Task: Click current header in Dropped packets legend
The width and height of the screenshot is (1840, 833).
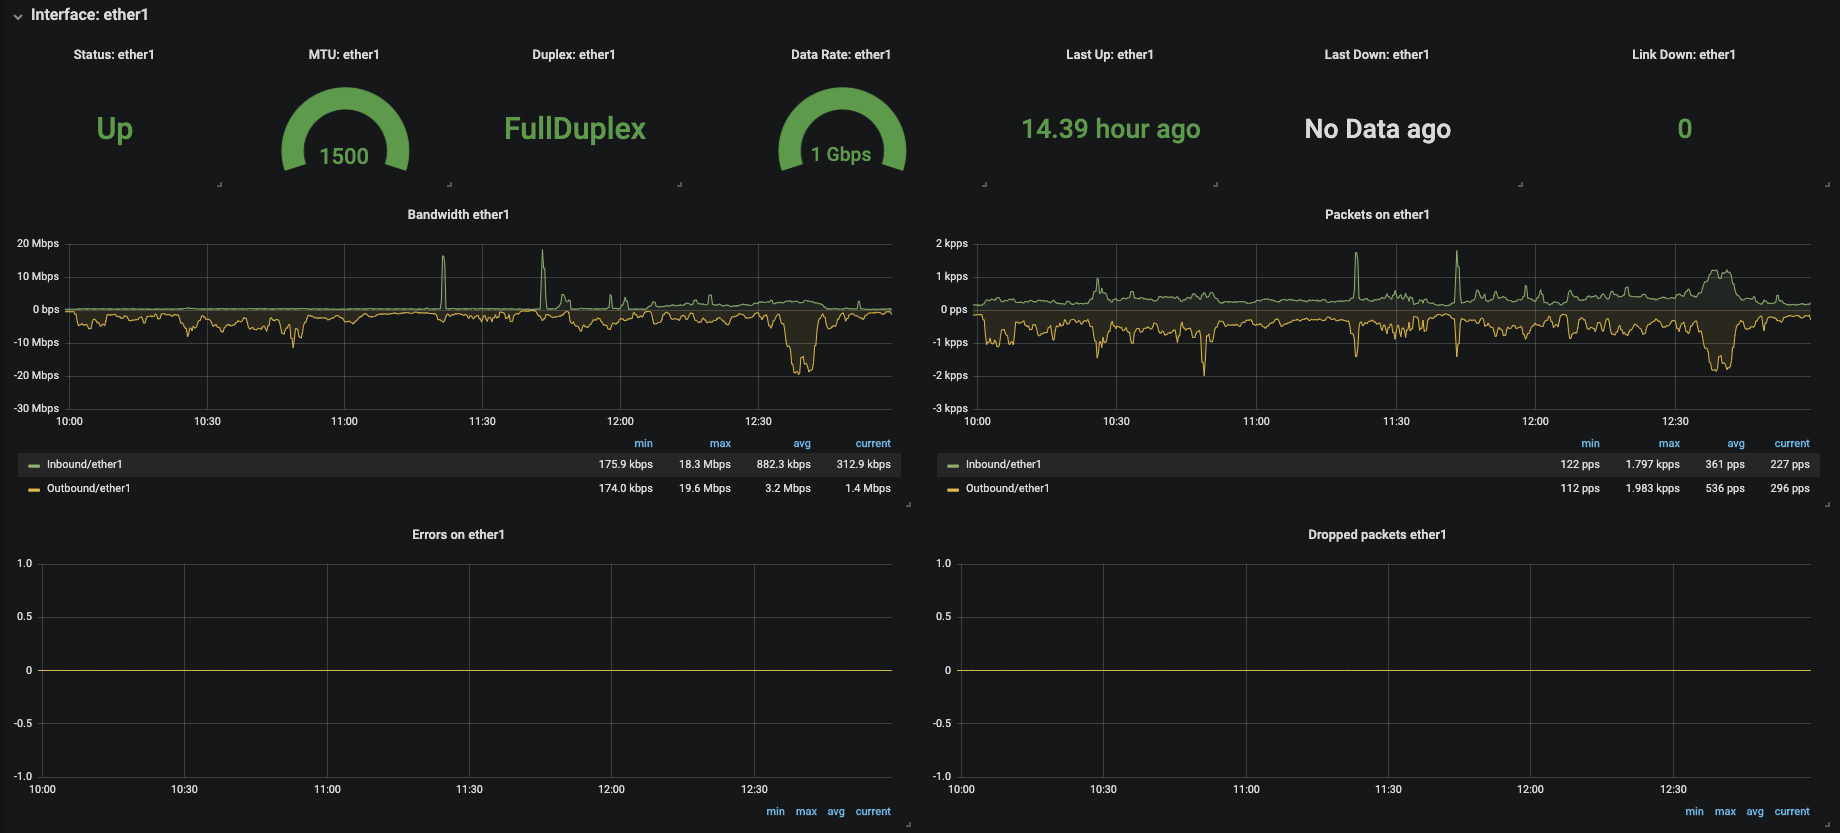Action: pos(1792,812)
